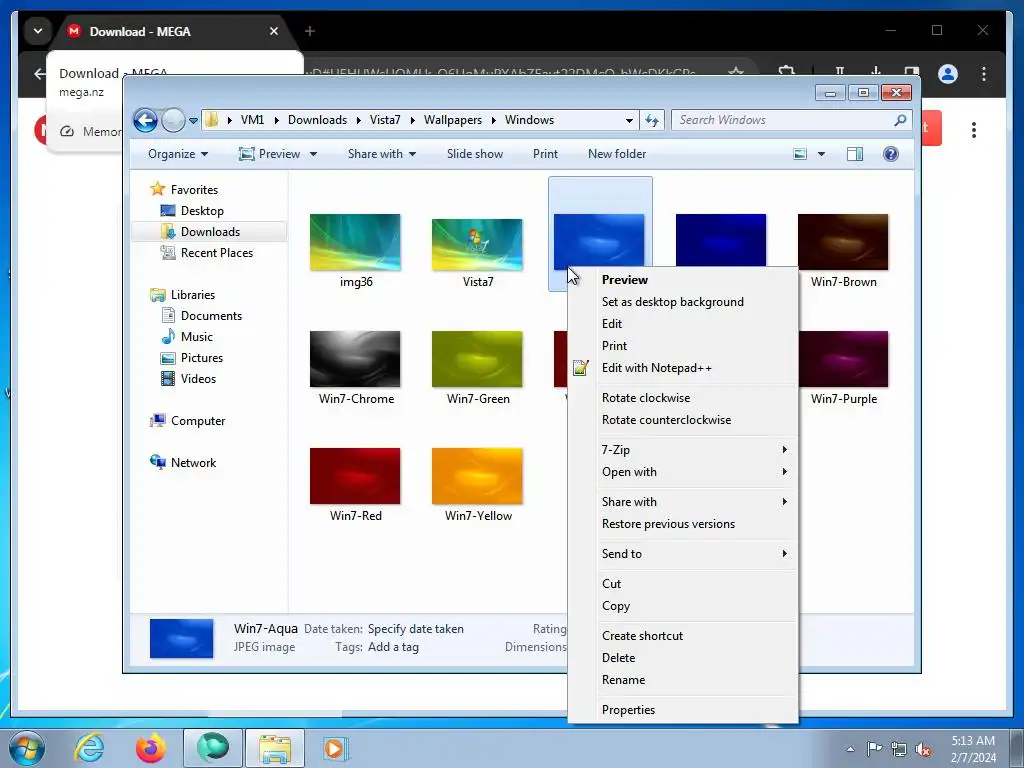Screen dimensions: 1024x768
Task: Open Videos library
Action: 198,379
